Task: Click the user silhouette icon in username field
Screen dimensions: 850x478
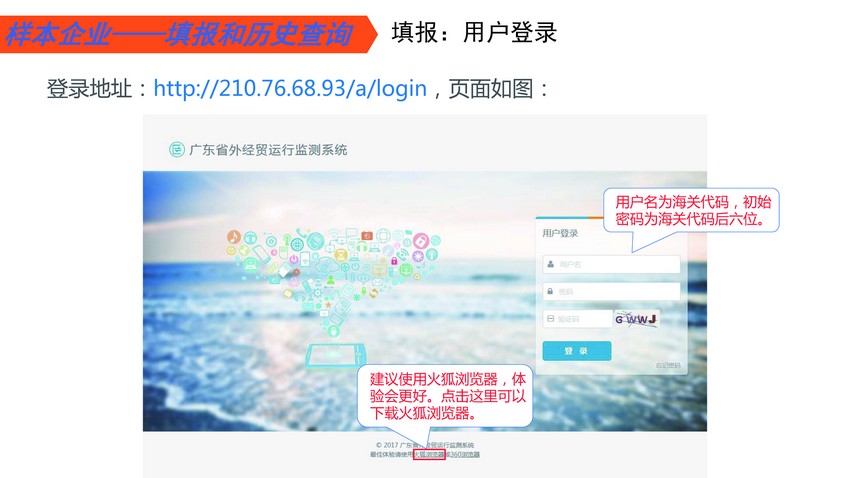Action: 551,264
